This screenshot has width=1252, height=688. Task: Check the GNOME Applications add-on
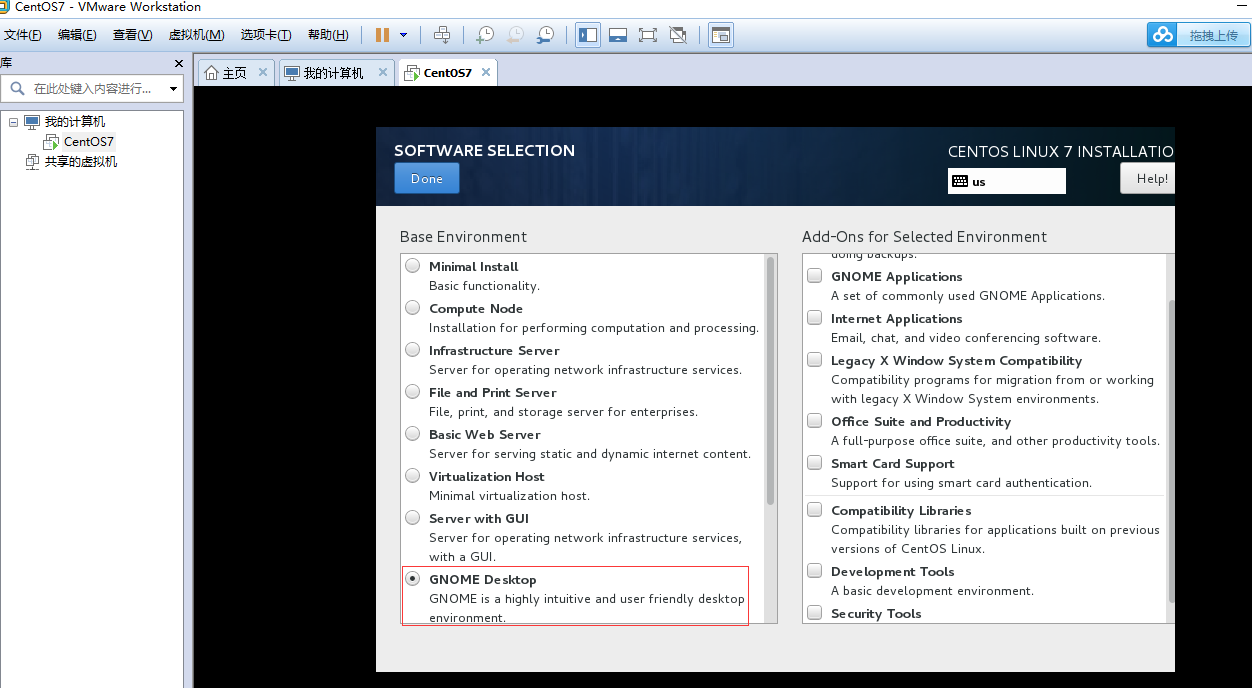[815, 276]
